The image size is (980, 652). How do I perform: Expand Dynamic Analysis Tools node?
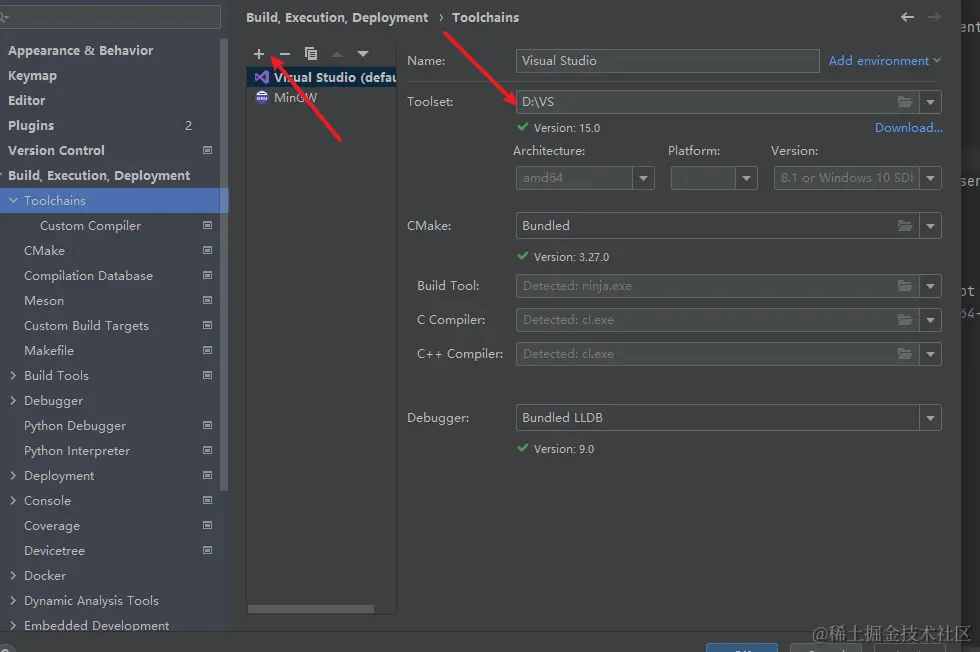pyautogui.click(x=13, y=600)
